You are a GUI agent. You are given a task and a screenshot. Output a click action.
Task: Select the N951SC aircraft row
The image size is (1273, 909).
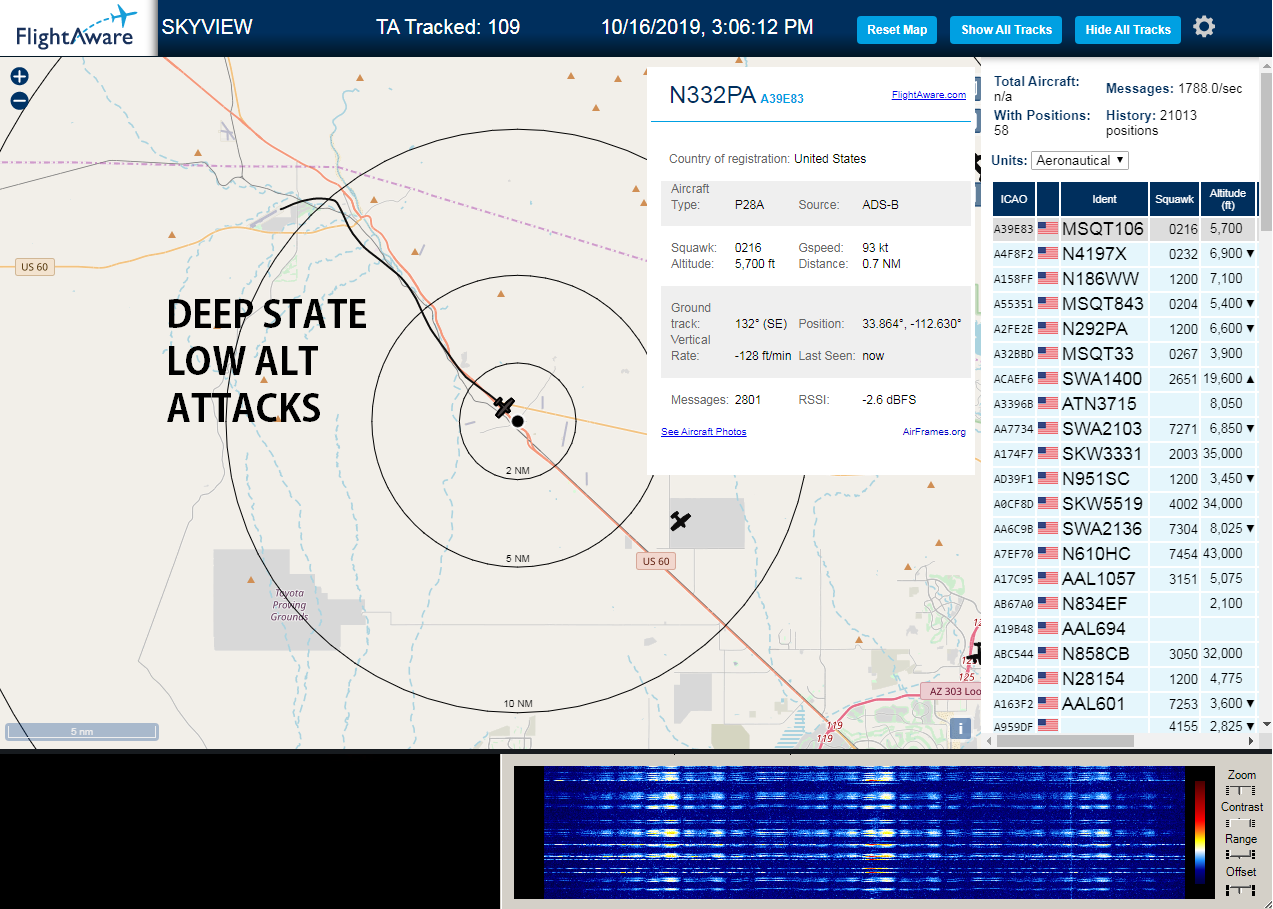[x=1124, y=479]
